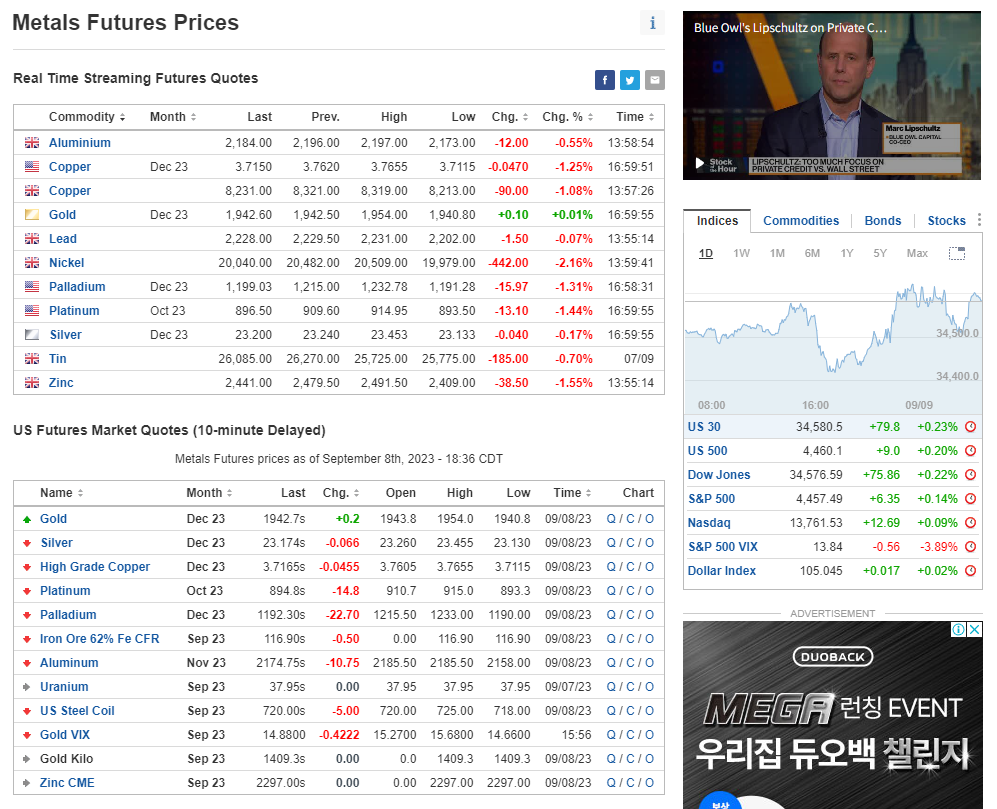Open C chart link in Palladium delayed row
This screenshot has height=809, width=997.
pos(630,615)
